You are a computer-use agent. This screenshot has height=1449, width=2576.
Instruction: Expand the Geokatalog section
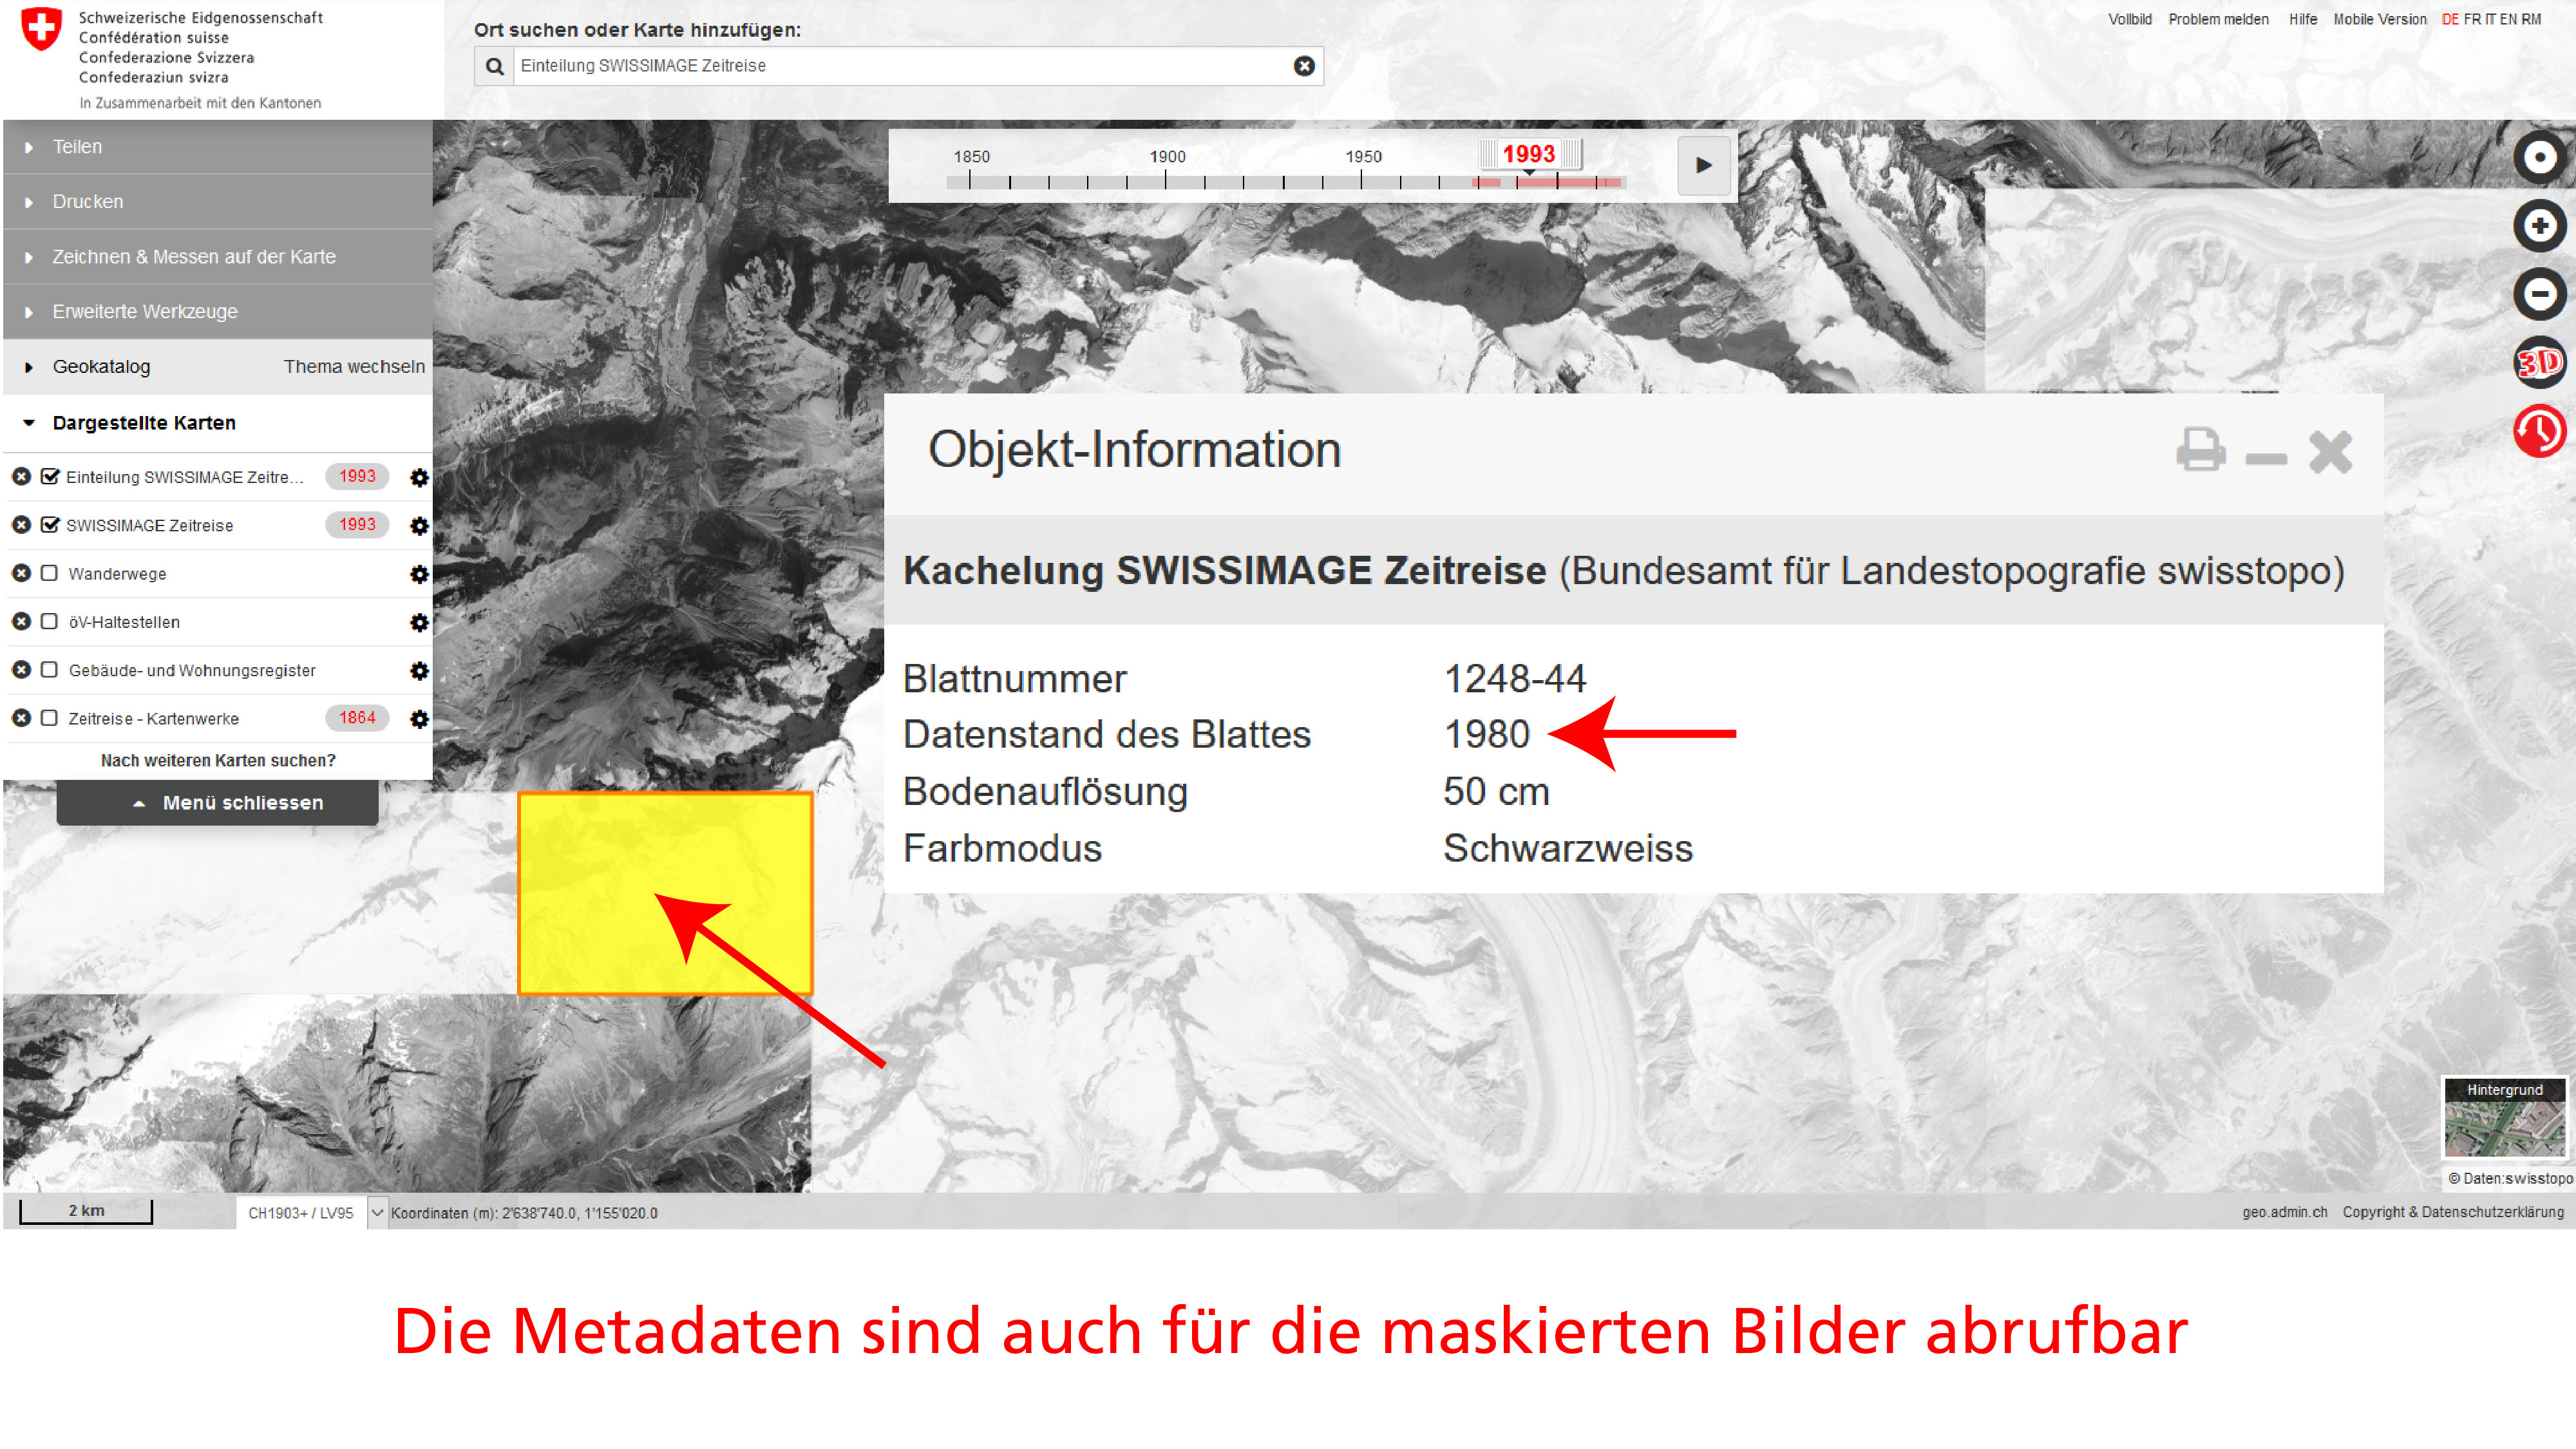click(101, 367)
